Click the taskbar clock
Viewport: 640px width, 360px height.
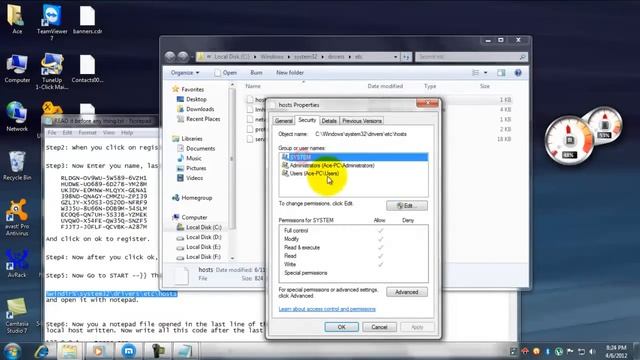pyautogui.click(x=616, y=351)
